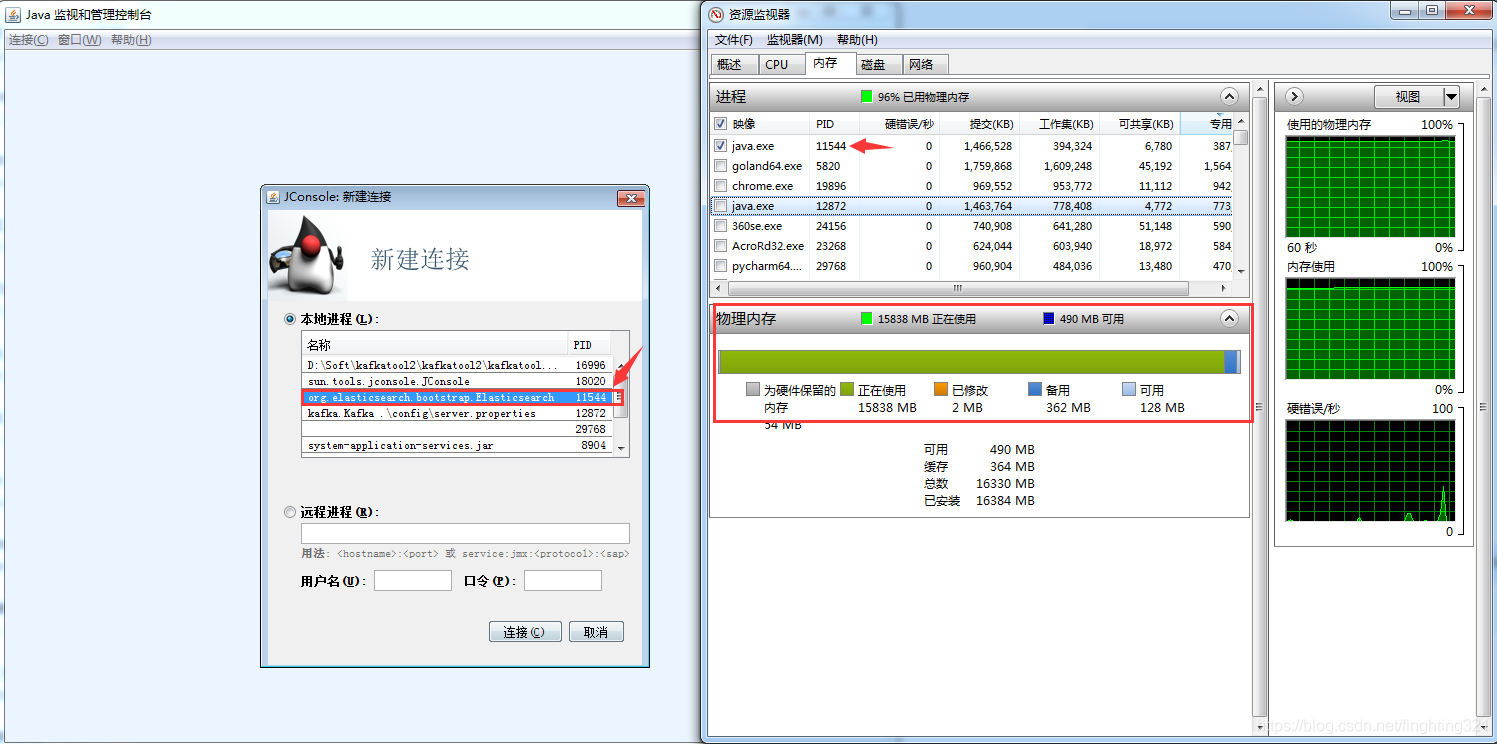Click the 名称 column header in JConsole
The image size is (1497, 744).
coord(435,345)
